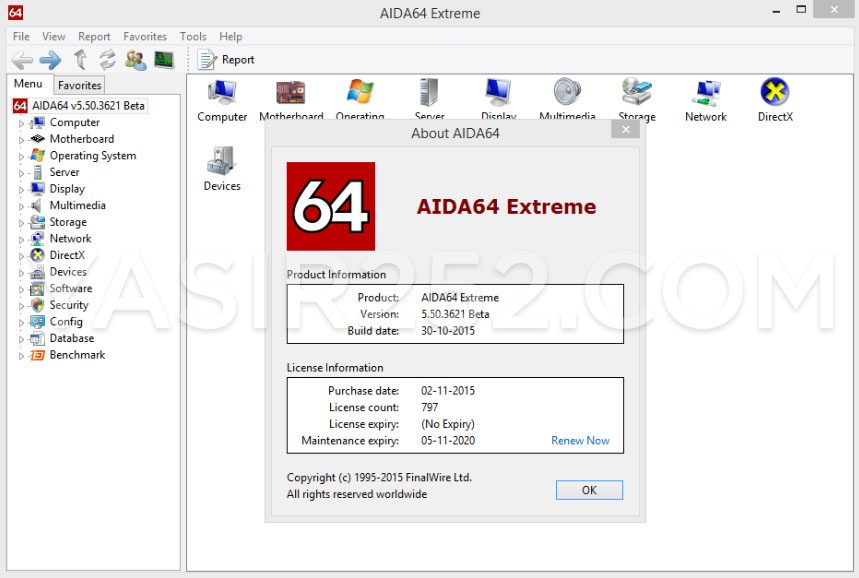This screenshot has width=859, height=578.
Task: Expand the Motherboard tree node
Action: coord(21,140)
